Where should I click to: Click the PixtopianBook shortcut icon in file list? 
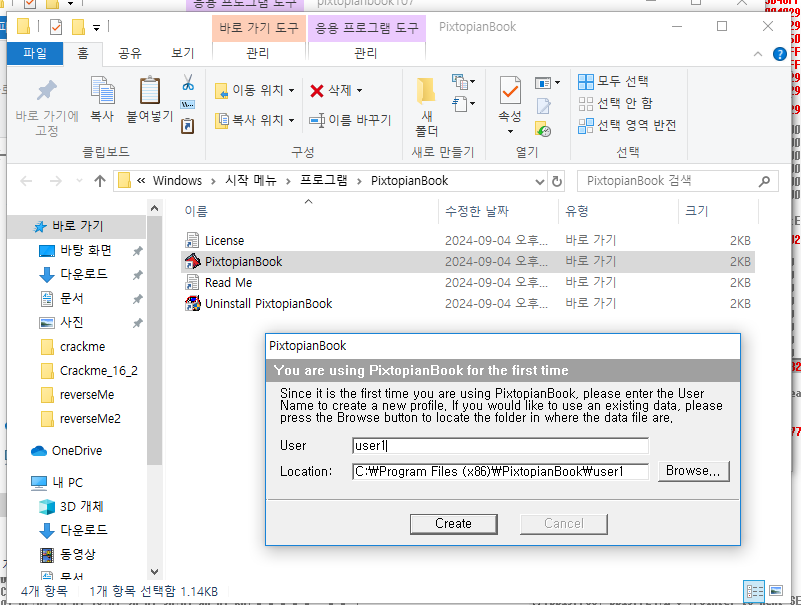pos(193,261)
